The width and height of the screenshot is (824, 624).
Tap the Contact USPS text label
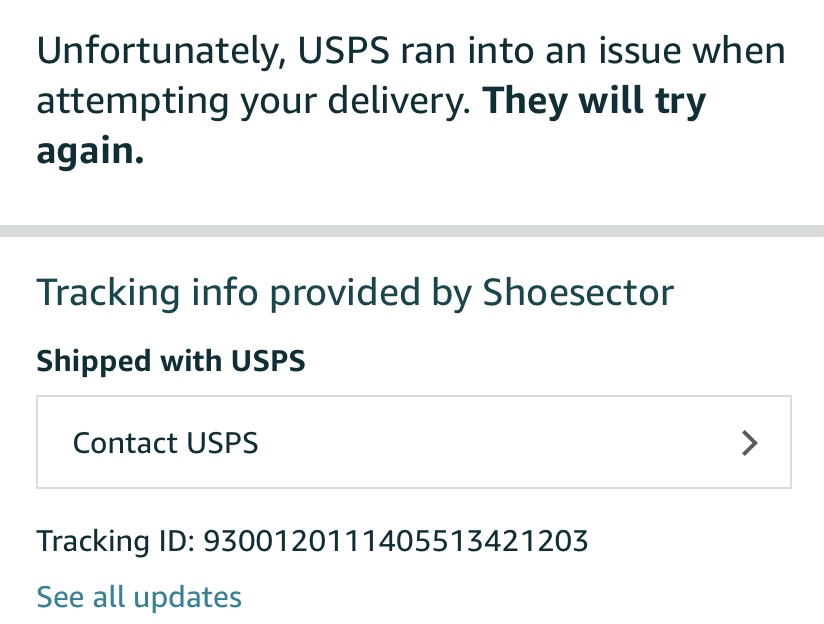166,443
